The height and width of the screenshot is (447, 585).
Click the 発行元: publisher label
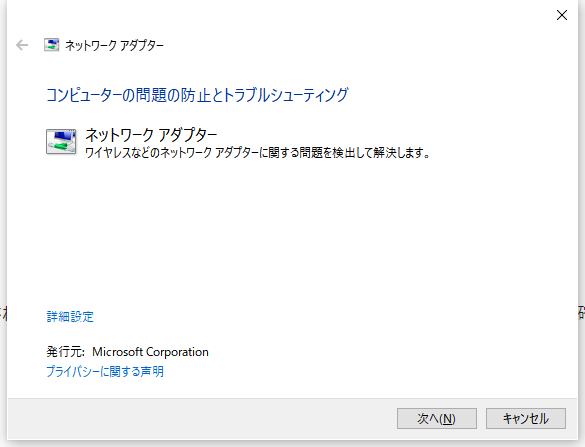pos(66,352)
